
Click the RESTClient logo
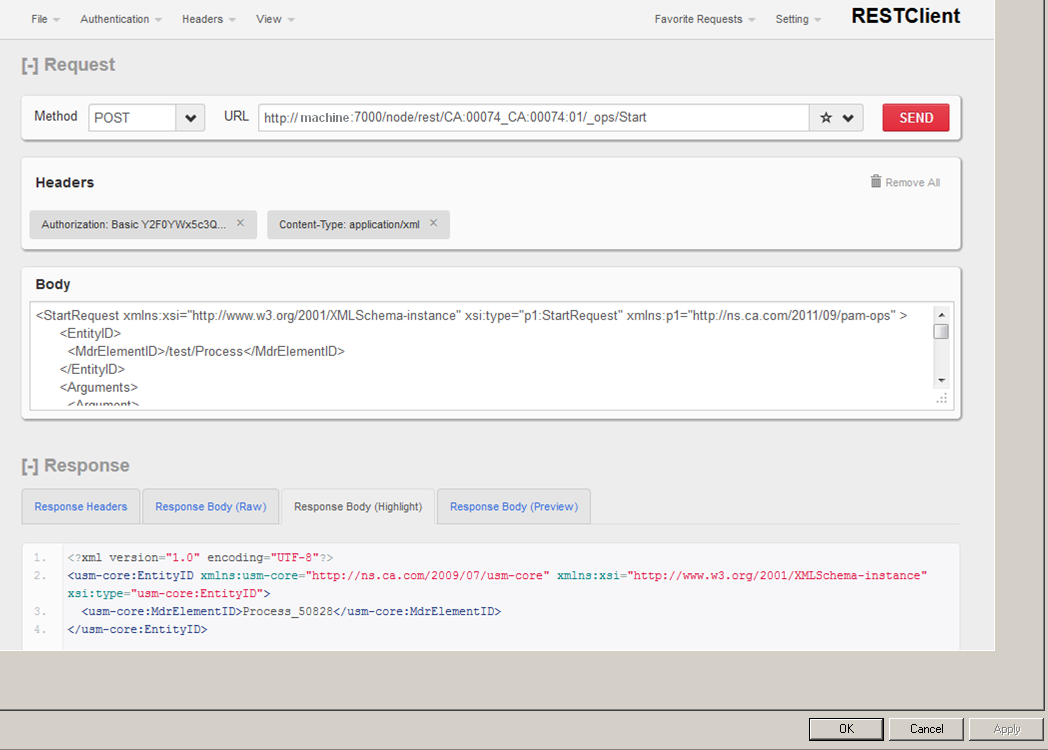pos(904,16)
